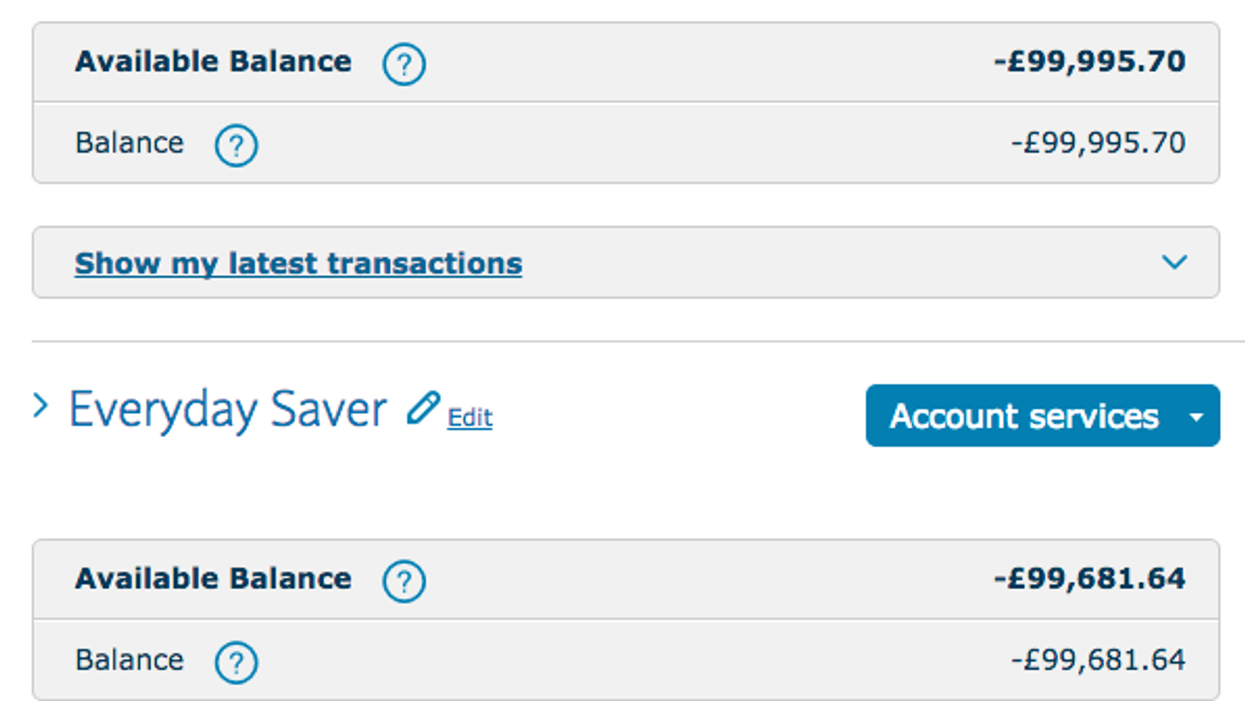The height and width of the screenshot is (701, 1245).
Task: Click help icon beside first account's Balance
Action: [236, 146]
